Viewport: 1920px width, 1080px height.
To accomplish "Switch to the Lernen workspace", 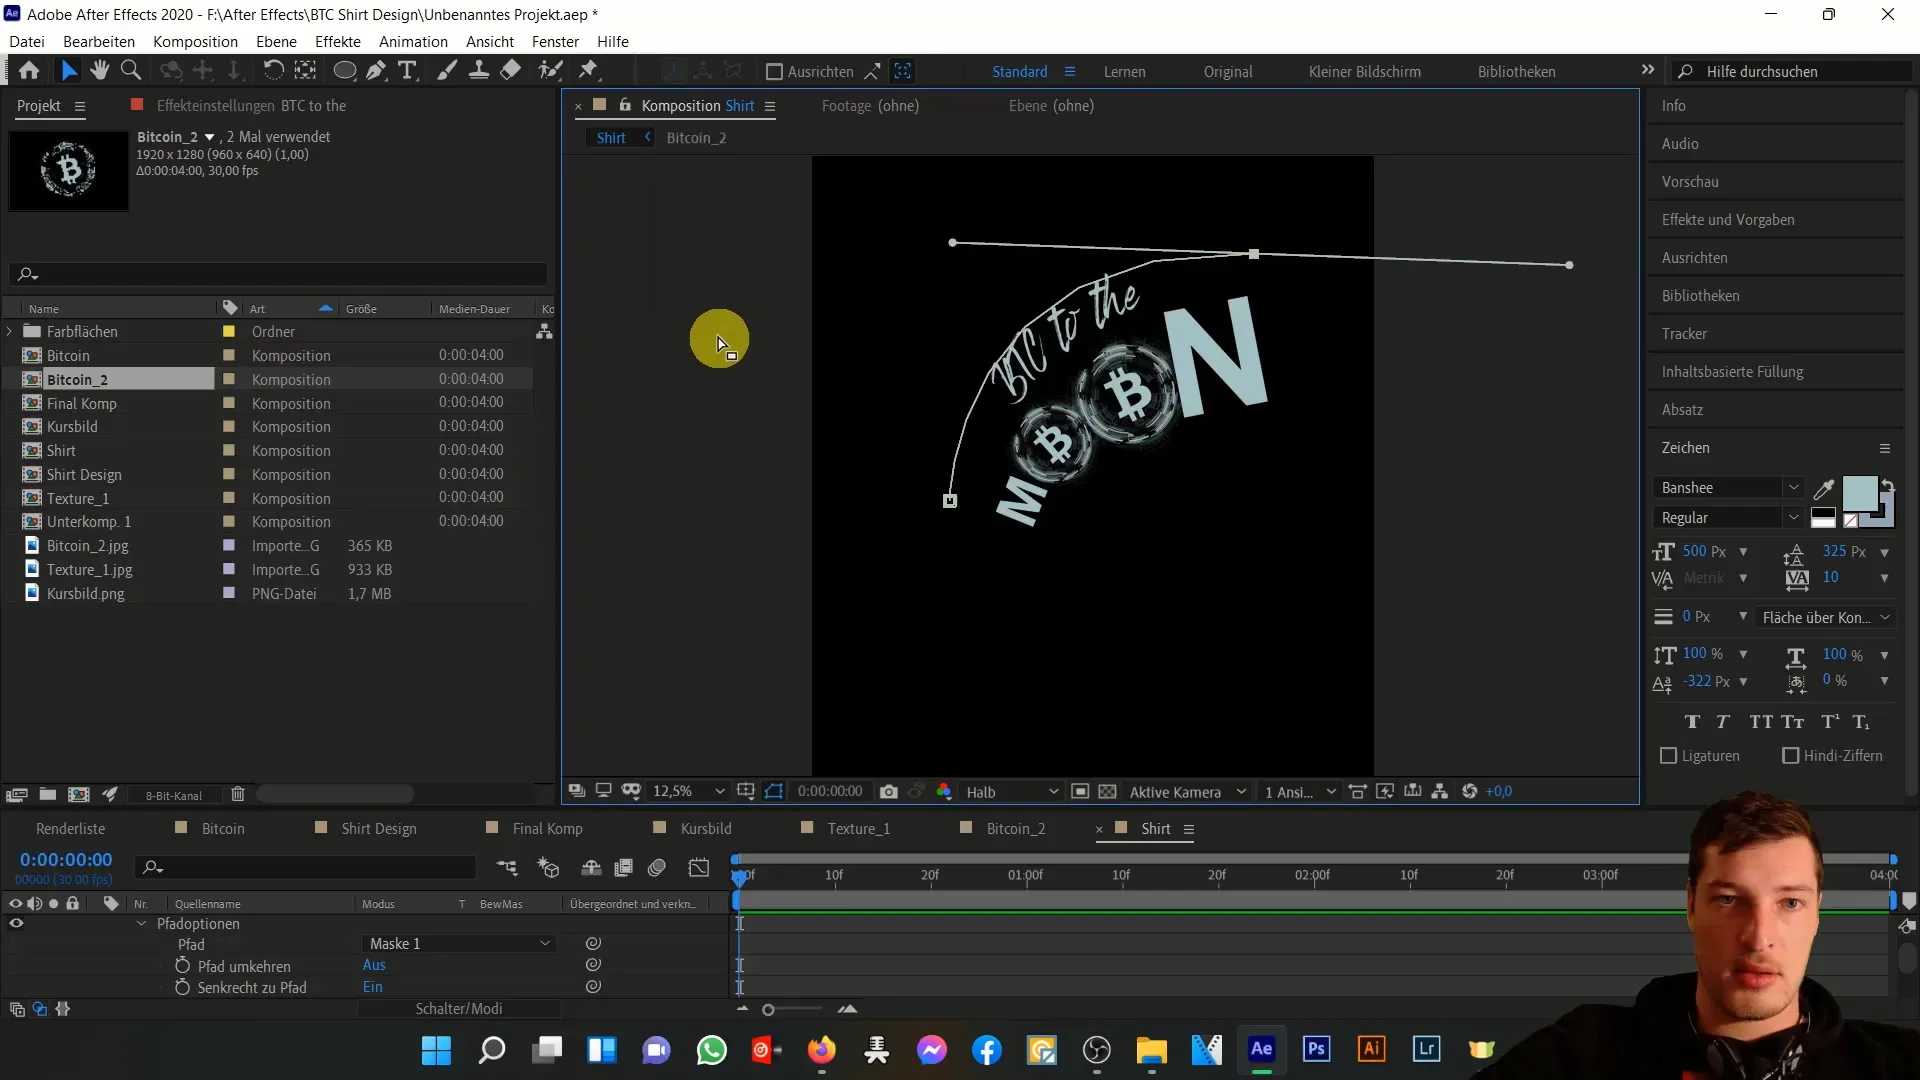I will 1124,72.
